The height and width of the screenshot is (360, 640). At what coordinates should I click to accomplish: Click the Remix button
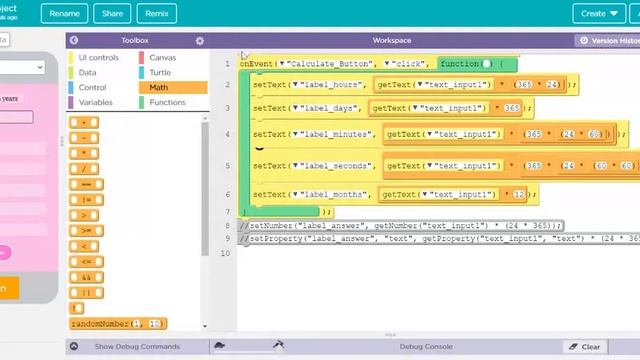(157, 13)
